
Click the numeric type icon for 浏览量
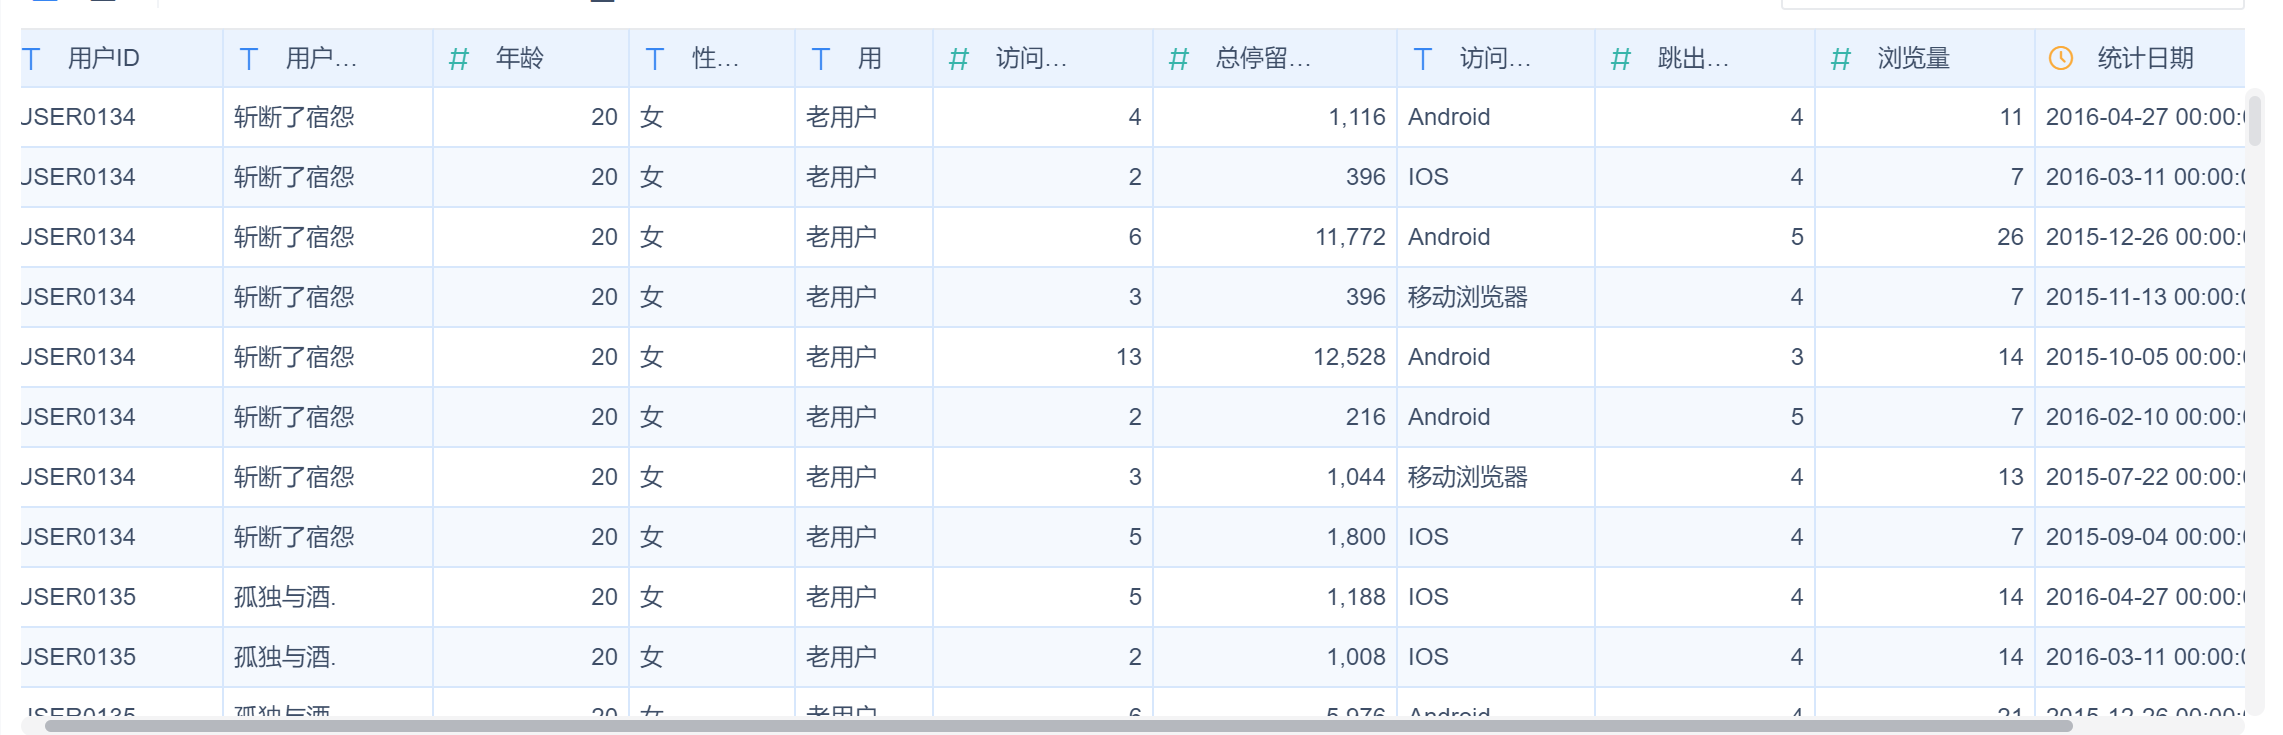(x=1841, y=59)
